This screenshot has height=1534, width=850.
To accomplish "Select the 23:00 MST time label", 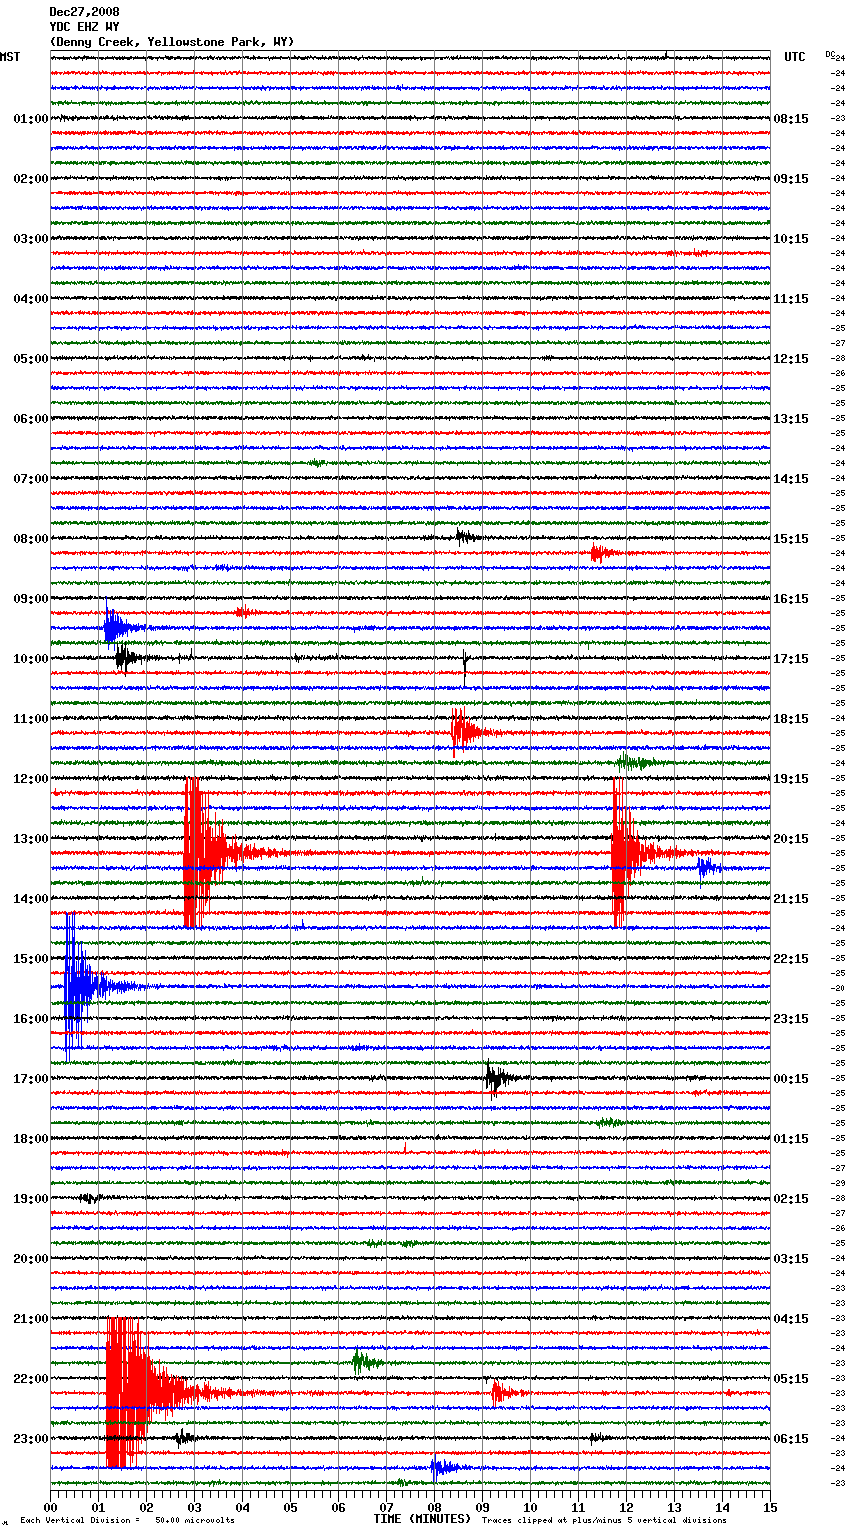I will 31,1439.
